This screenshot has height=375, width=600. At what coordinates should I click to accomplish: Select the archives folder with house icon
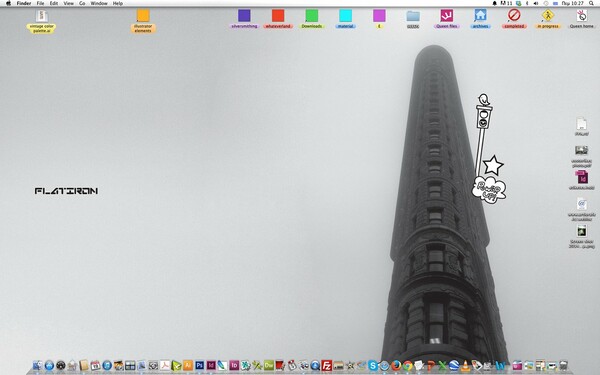(480, 19)
